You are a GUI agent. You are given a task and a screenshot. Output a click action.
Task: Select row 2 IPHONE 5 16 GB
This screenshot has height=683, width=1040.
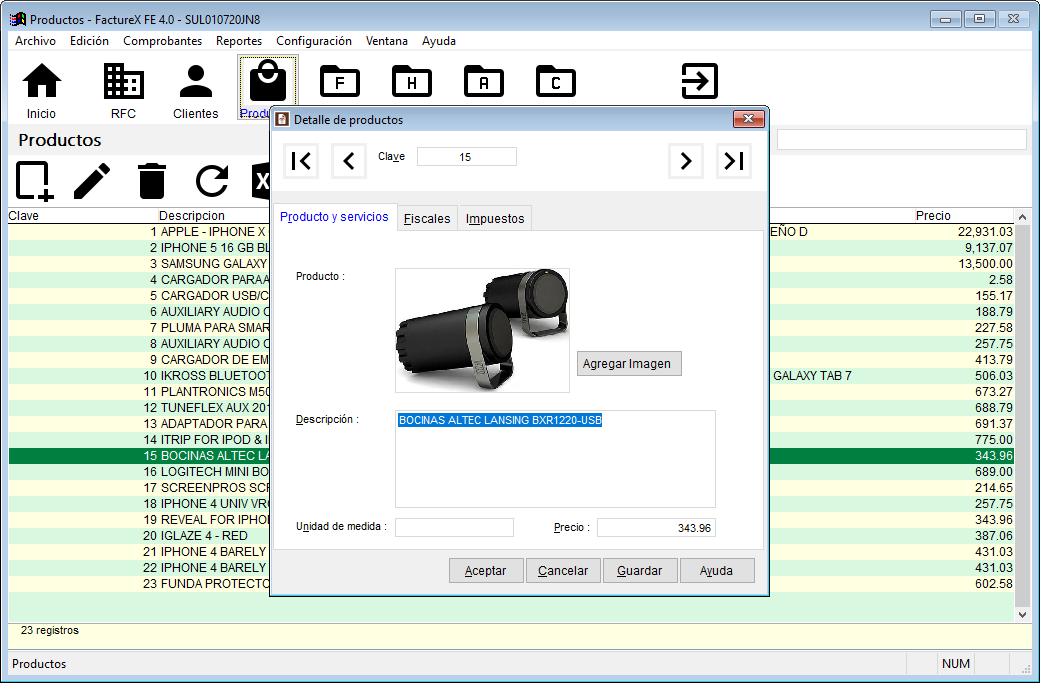511,247
